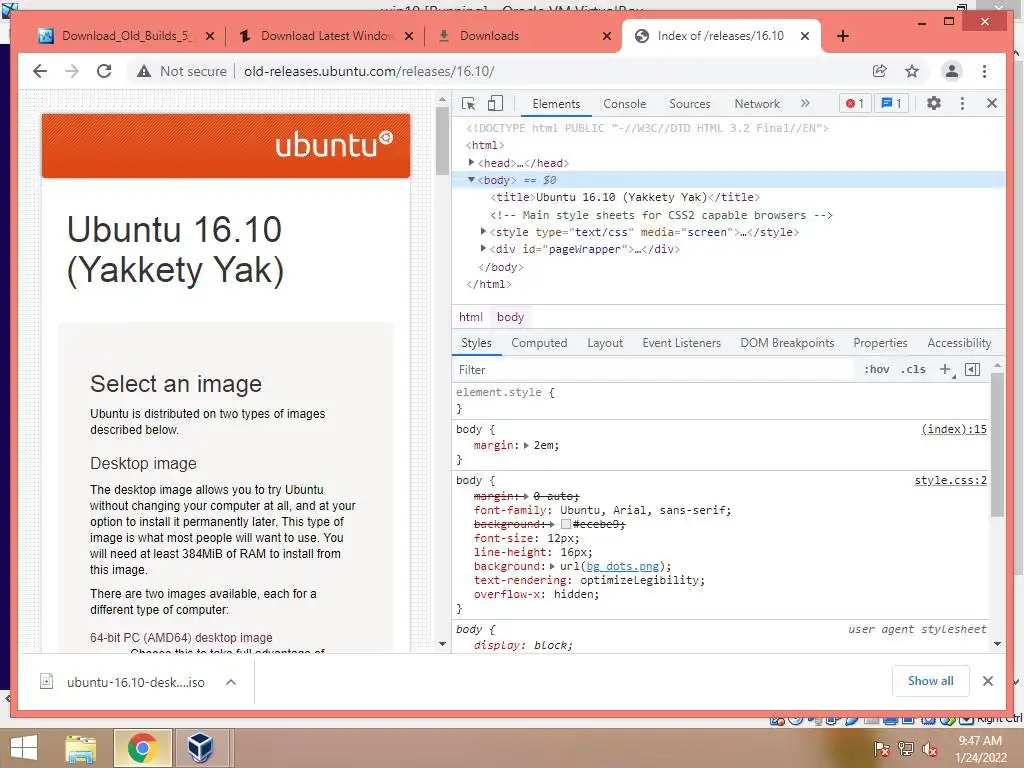Expand the background url shorthand triangle
The height and width of the screenshot is (768, 1024).
coord(552,566)
